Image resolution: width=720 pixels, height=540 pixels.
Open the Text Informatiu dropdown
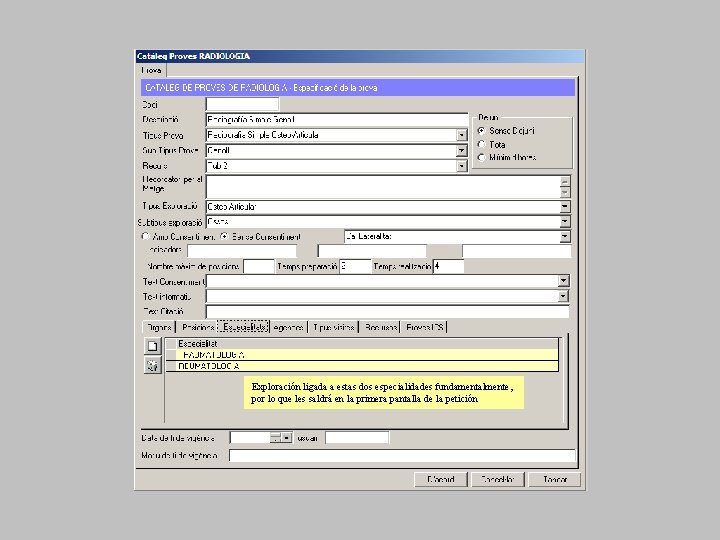[563, 296]
